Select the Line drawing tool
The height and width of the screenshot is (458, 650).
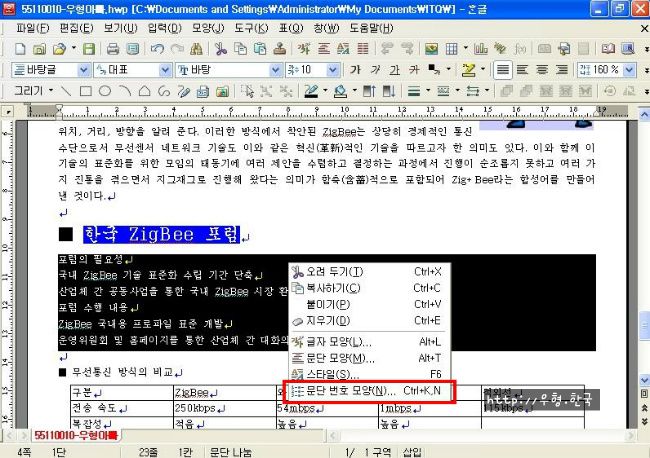(x=66, y=91)
